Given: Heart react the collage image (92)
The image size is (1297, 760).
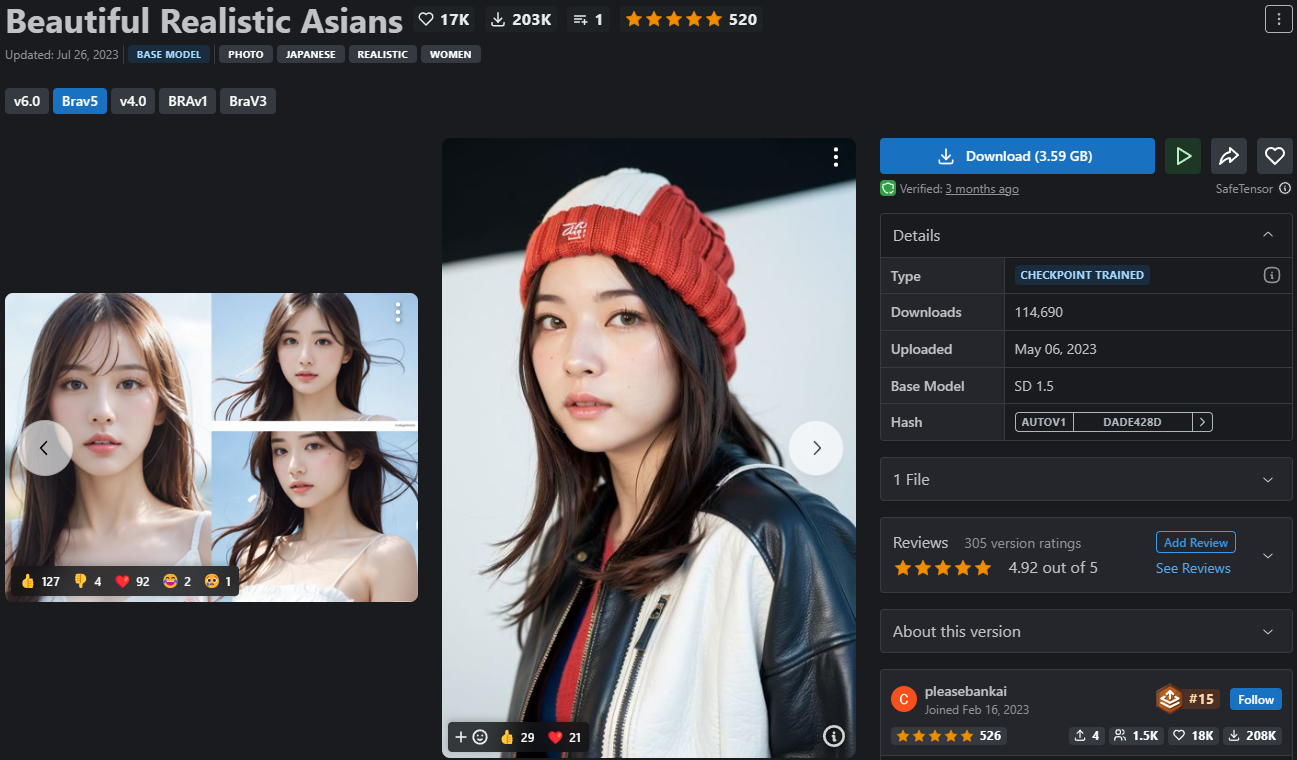Looking at the screenshot, I should pos(132,581).
